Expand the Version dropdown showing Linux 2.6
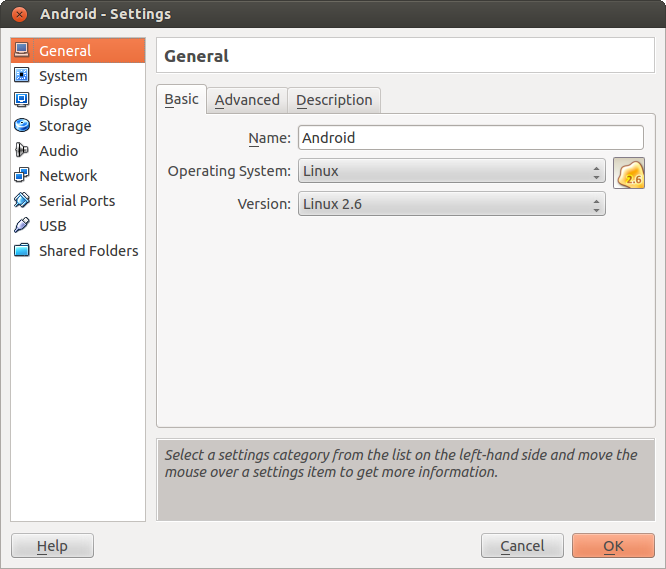The width and height of the screenshot is (666, 569). pyautogui.click(x=451, y=205)
